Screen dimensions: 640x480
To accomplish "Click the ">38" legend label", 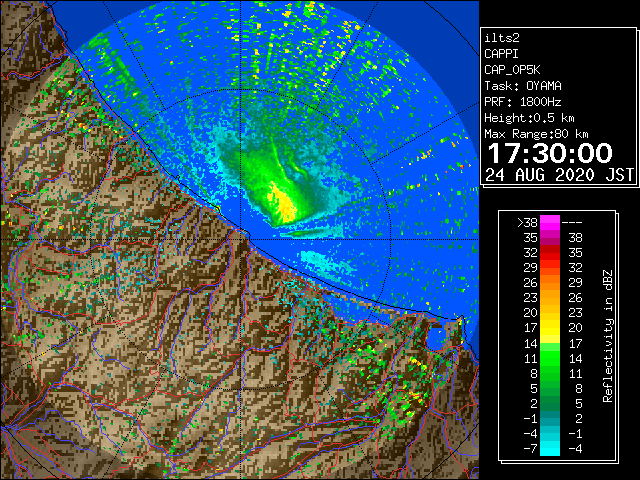I will point(527,223).
